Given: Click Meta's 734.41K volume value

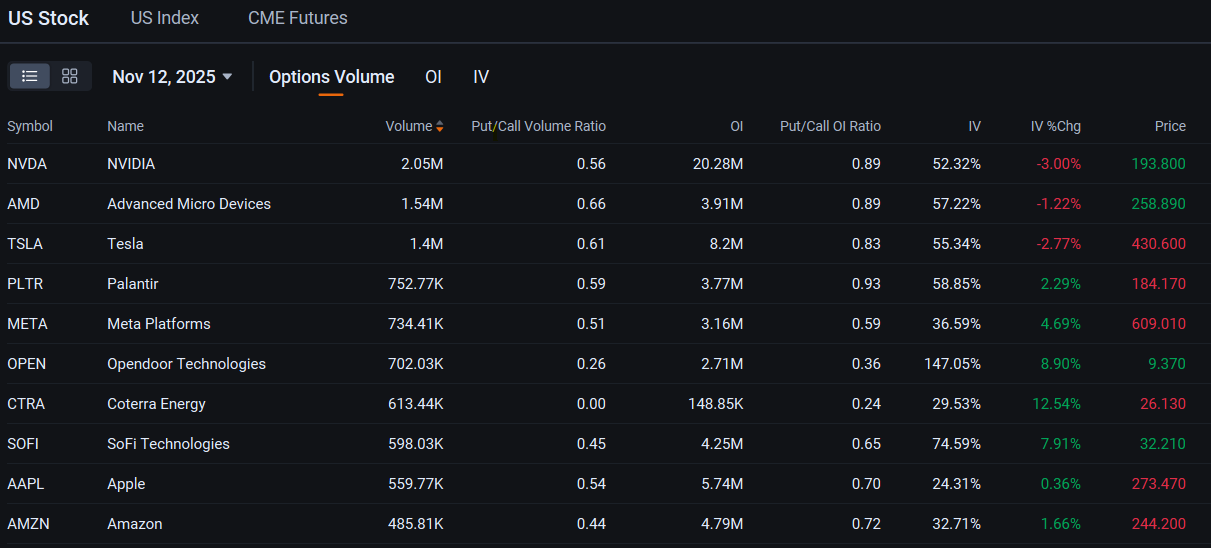Looking at the screenshot, I should (416, 324).
